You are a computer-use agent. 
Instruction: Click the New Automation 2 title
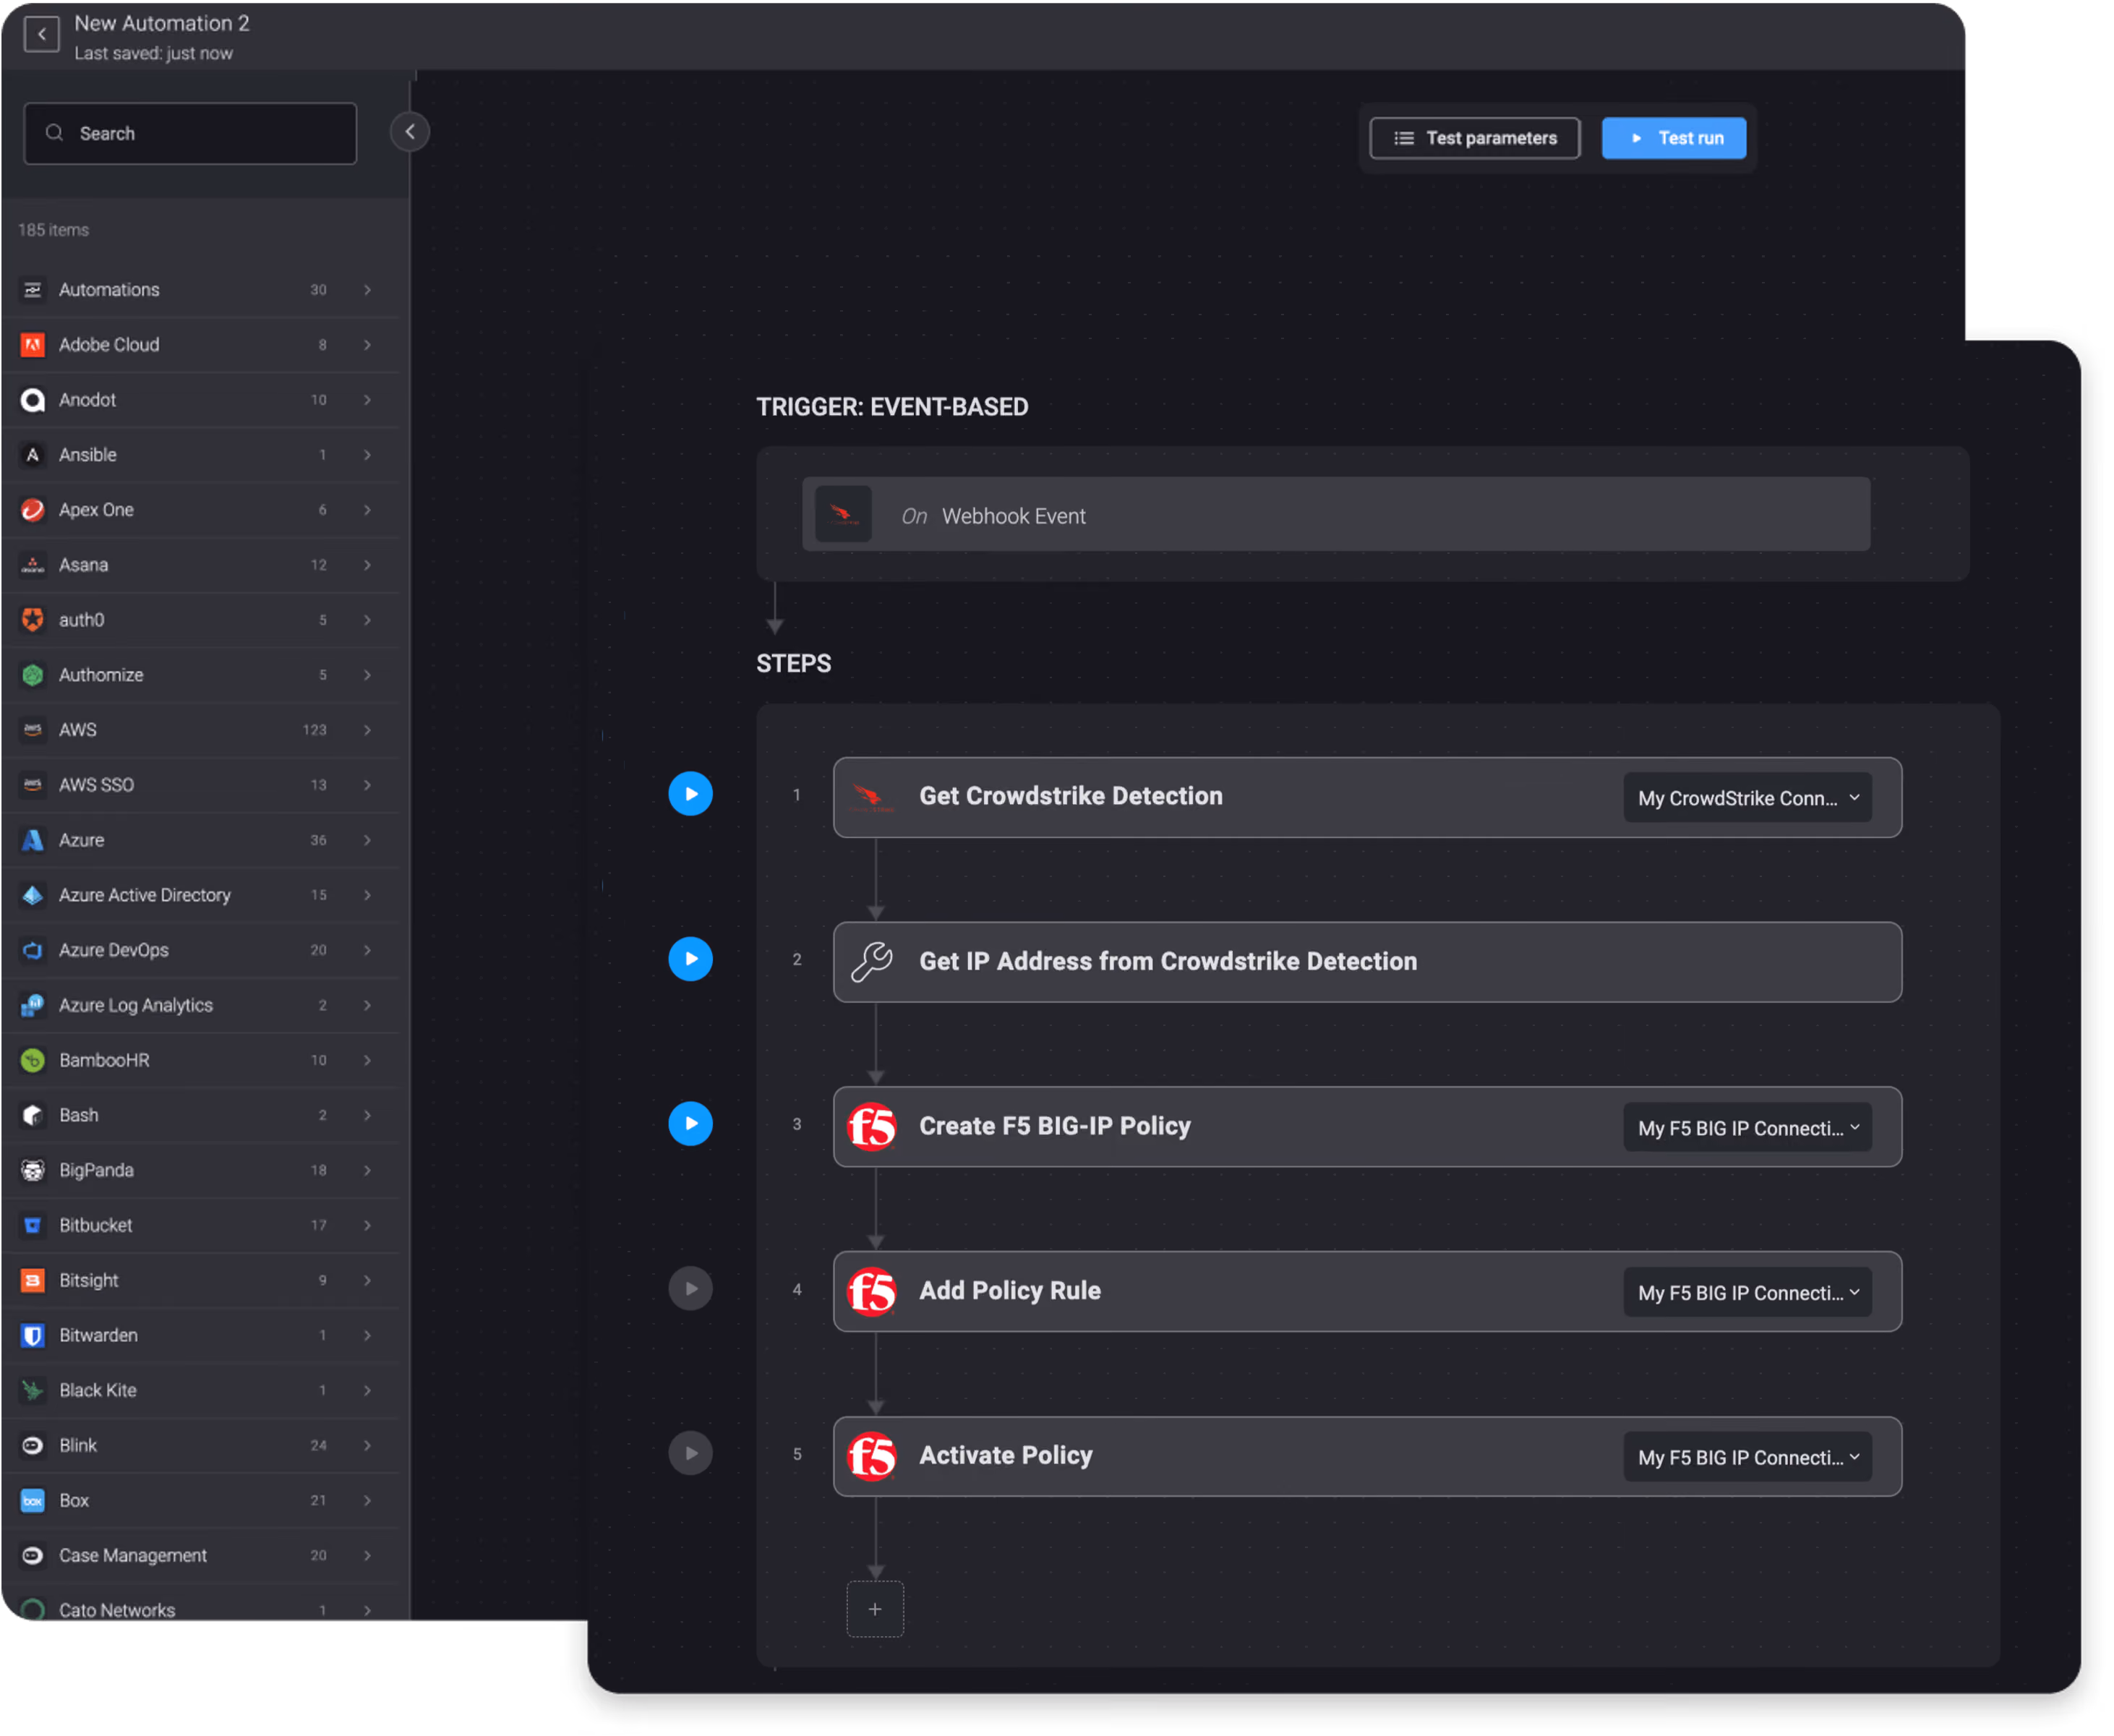tap(162, 23)
